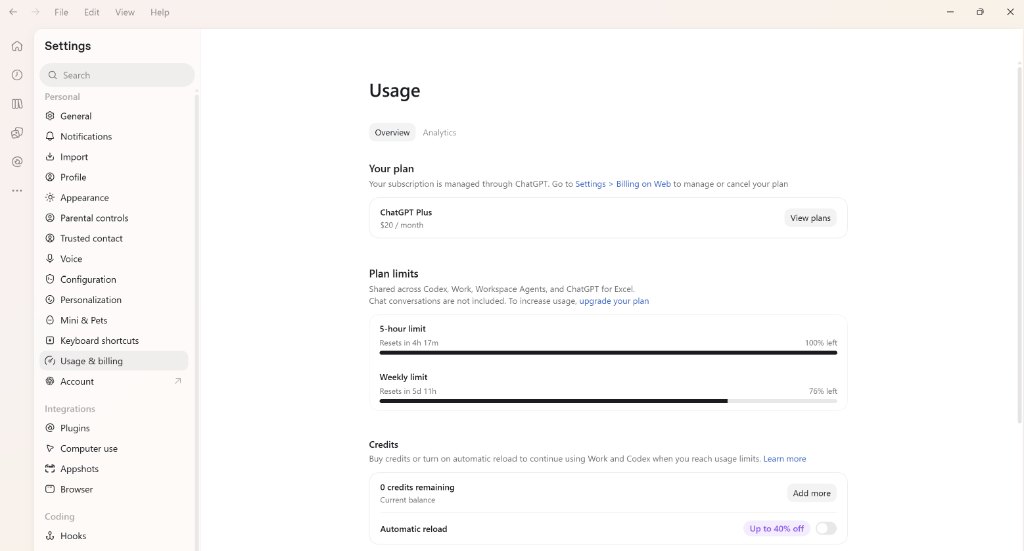Click the Plugins icon
Screen dimensions: 1024x551
(x=50, y=428)
